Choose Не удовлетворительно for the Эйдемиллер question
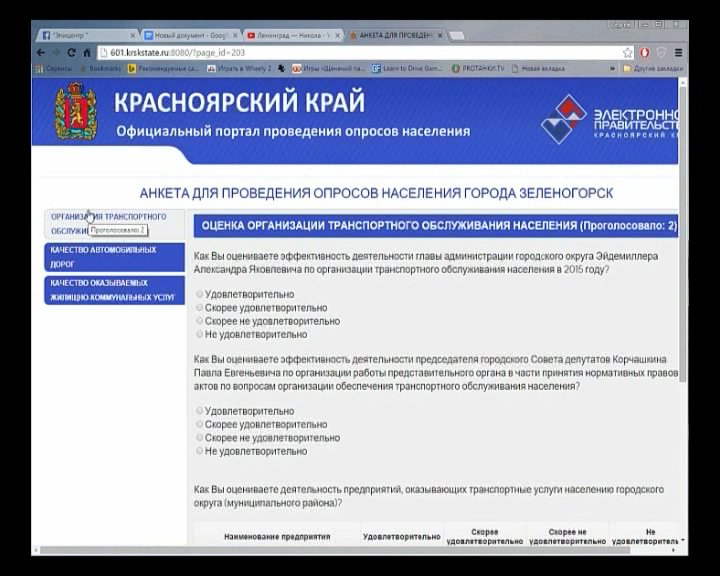Screen dimensions: 720x576 pos(199,334)
